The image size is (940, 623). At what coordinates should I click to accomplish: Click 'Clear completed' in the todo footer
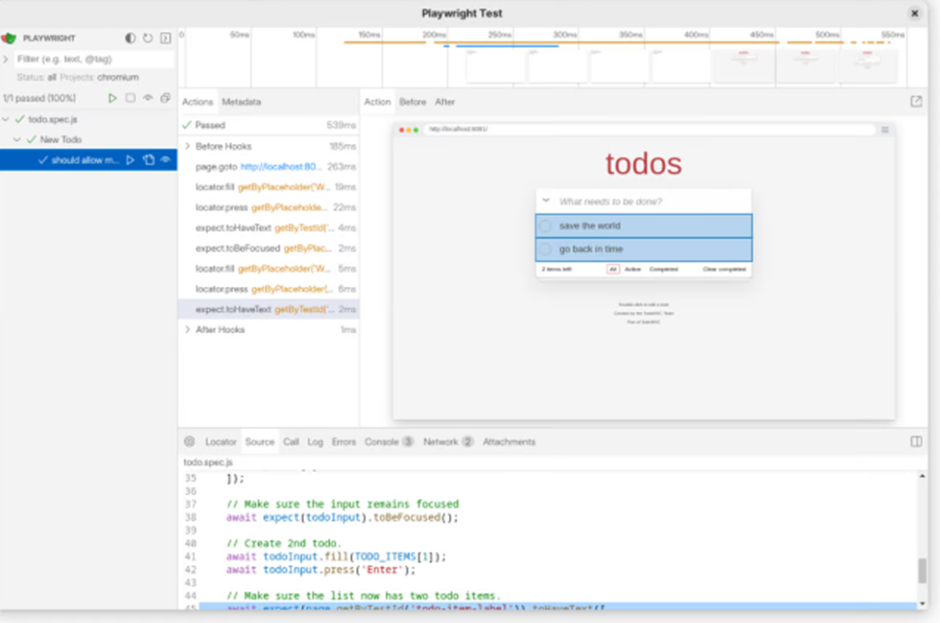click(724, 269)
